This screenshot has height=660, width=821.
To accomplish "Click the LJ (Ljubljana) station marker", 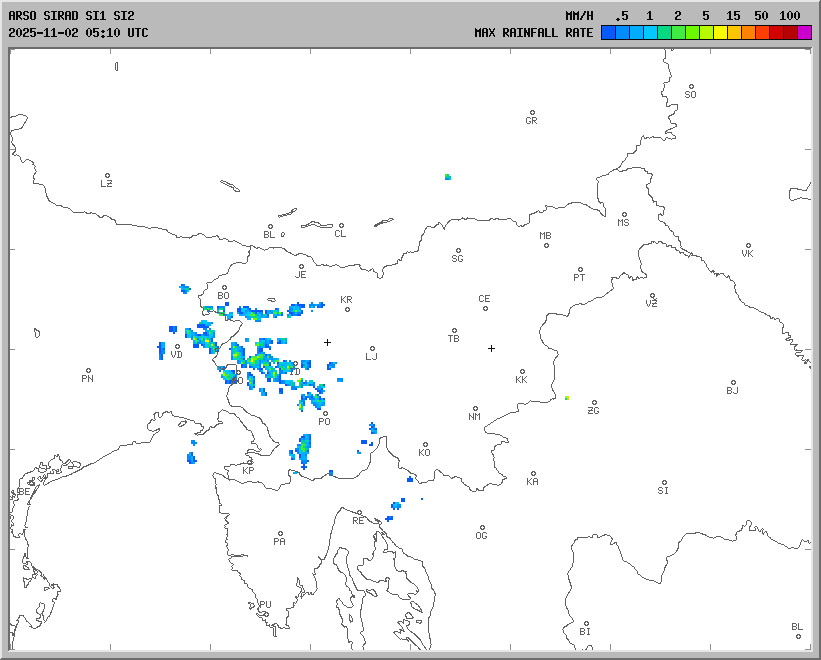I will (372, 349).
